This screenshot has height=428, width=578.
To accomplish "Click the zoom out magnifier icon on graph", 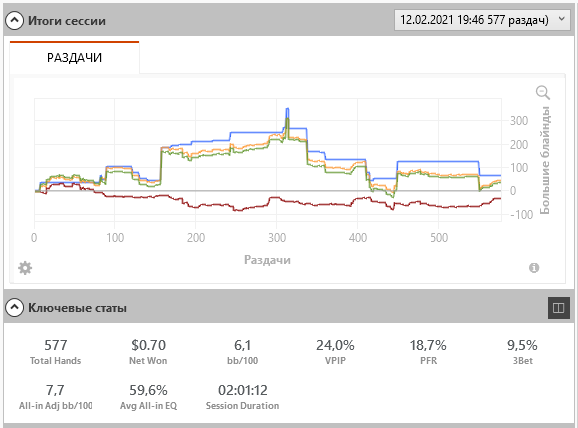I will pyautogui.click(x=543, y=92).
